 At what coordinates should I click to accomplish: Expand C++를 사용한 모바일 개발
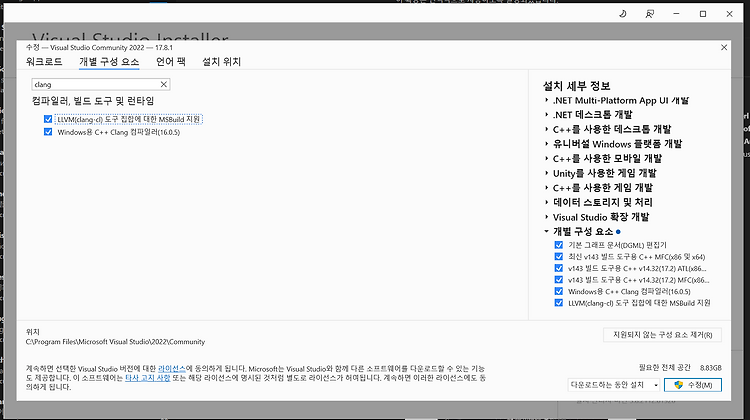[x=546, y=158]
